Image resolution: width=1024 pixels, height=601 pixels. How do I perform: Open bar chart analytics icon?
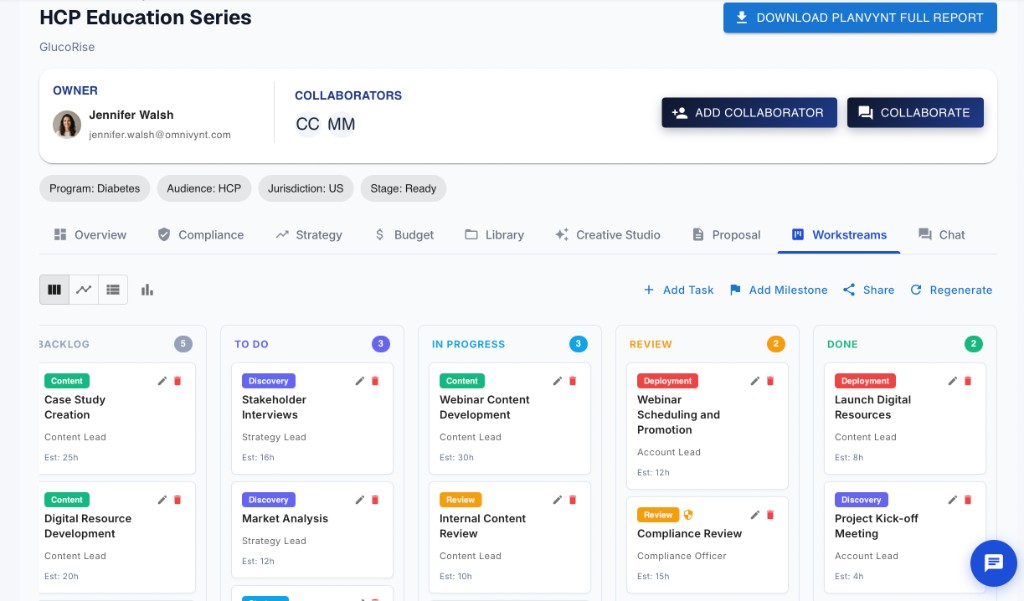point(147,290)
